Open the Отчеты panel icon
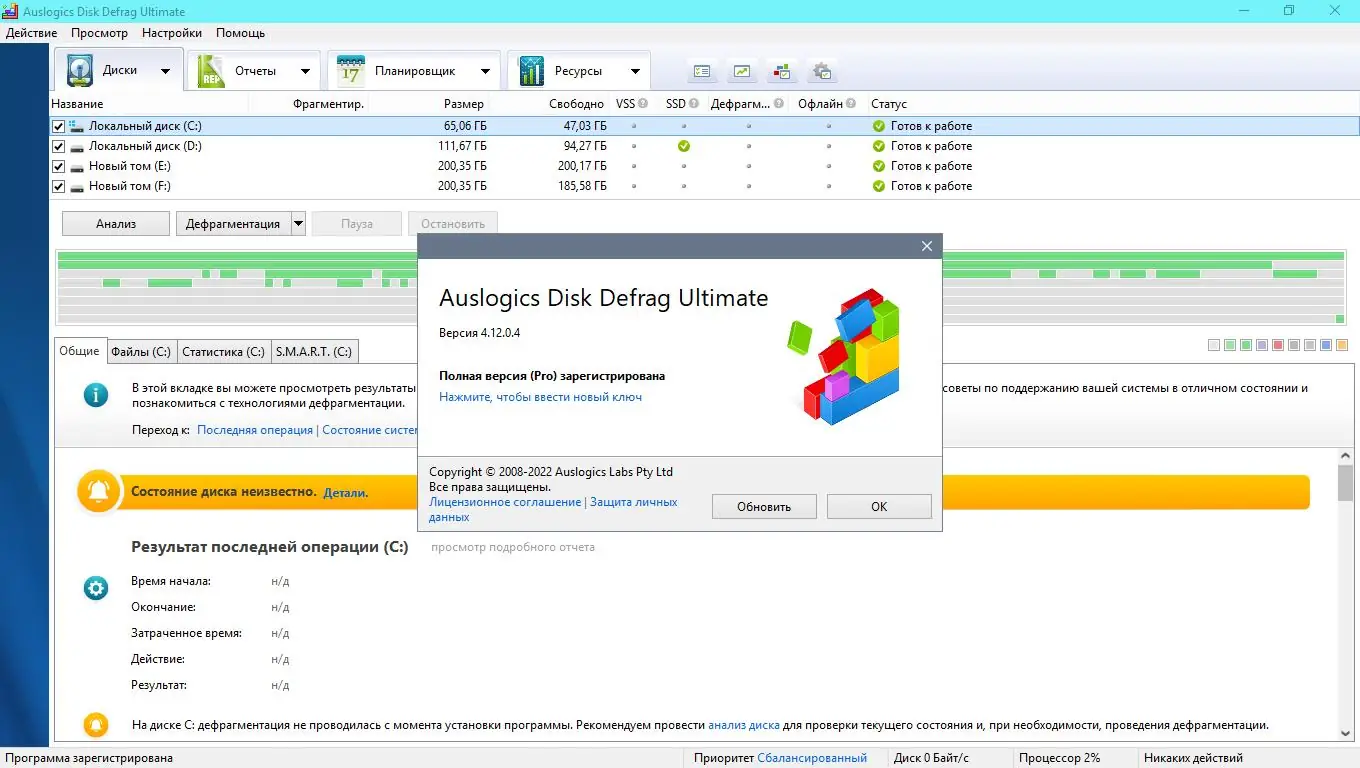 (x=210, y=69)
